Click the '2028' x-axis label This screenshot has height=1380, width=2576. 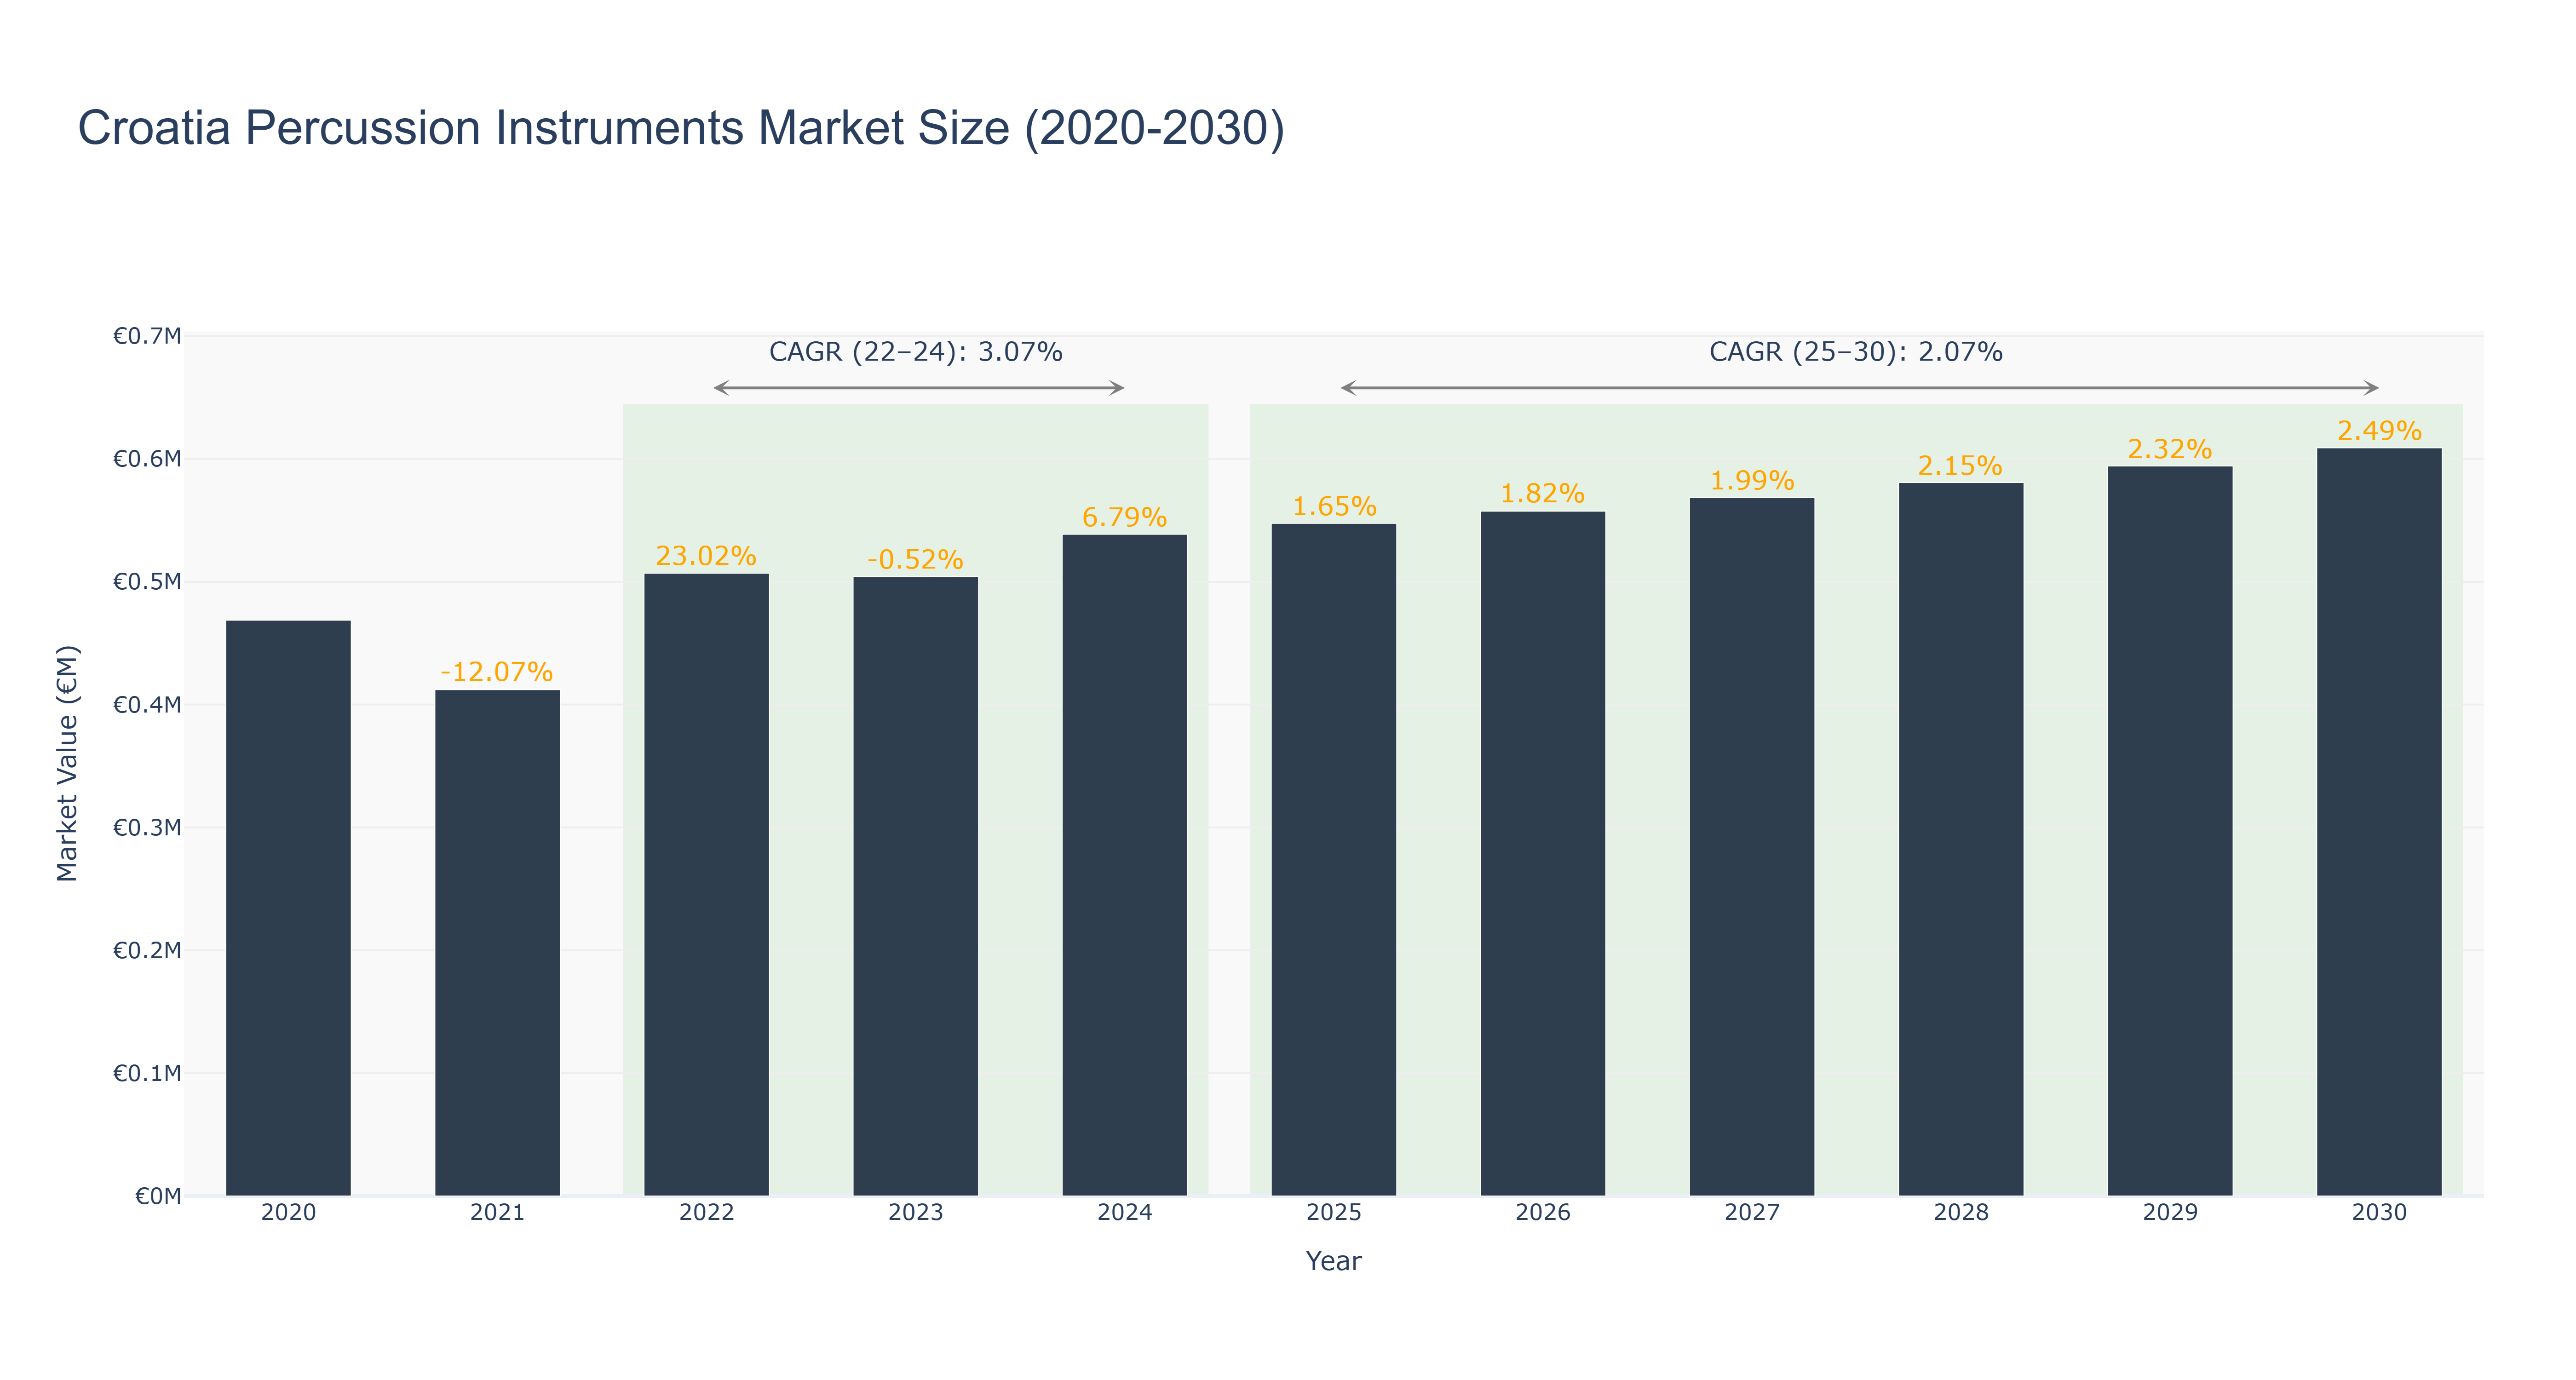[x=1960, y=1213]
